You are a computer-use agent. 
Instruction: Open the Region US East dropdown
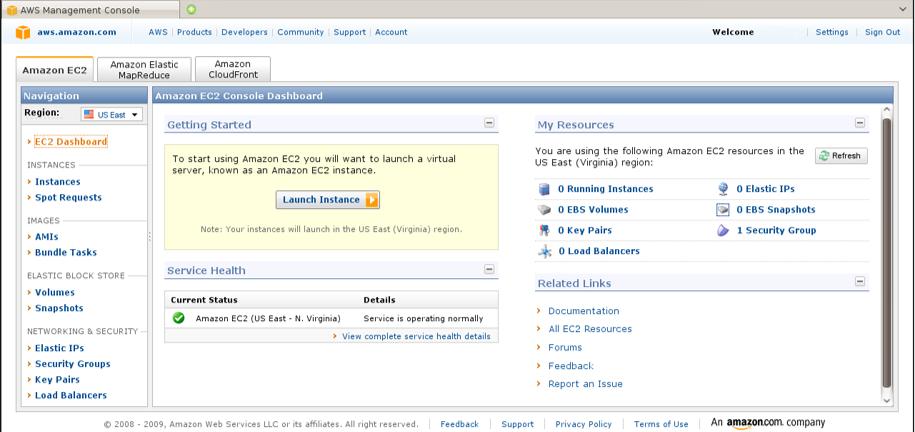pyautogui.click(x=111, y=115)
